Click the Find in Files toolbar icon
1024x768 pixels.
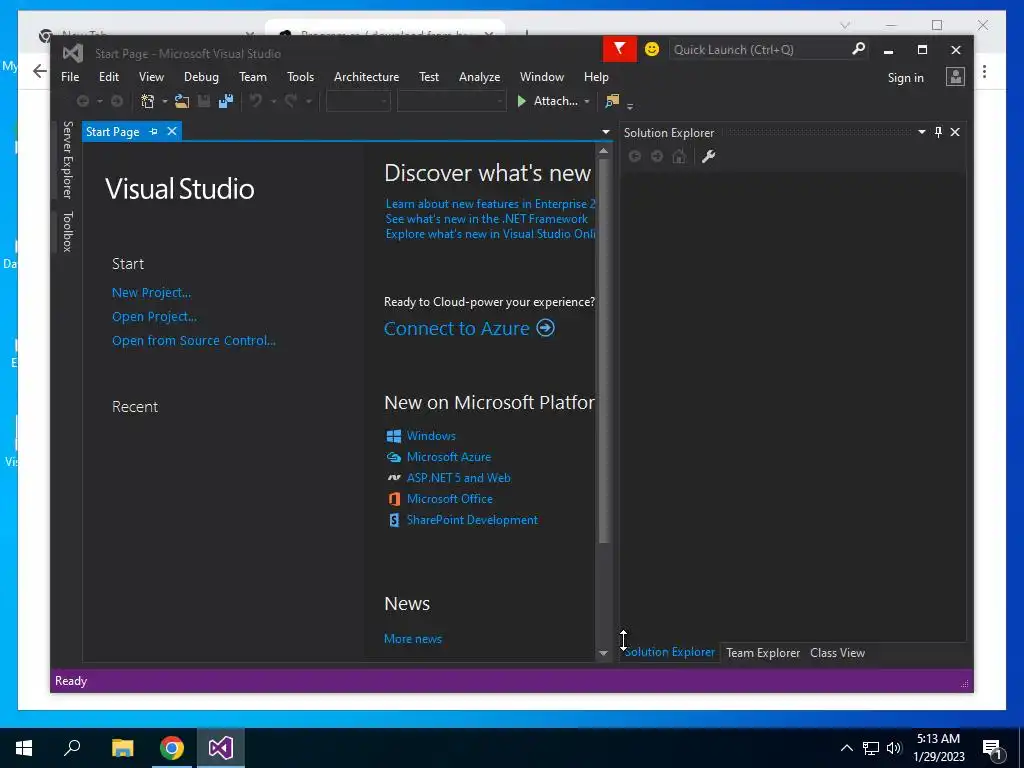[612, 101]
